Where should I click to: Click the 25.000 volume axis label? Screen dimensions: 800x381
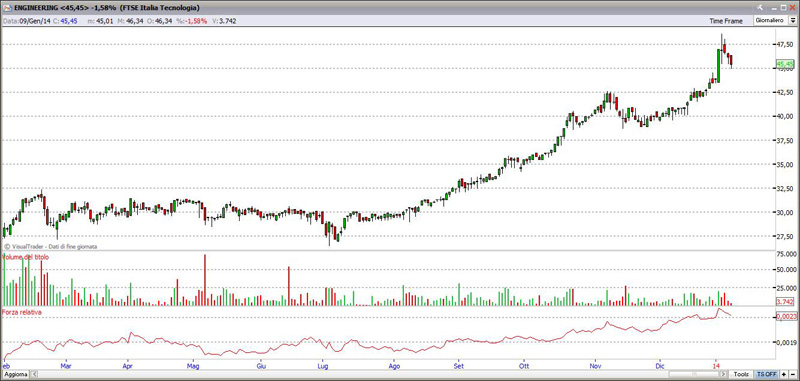786,288
